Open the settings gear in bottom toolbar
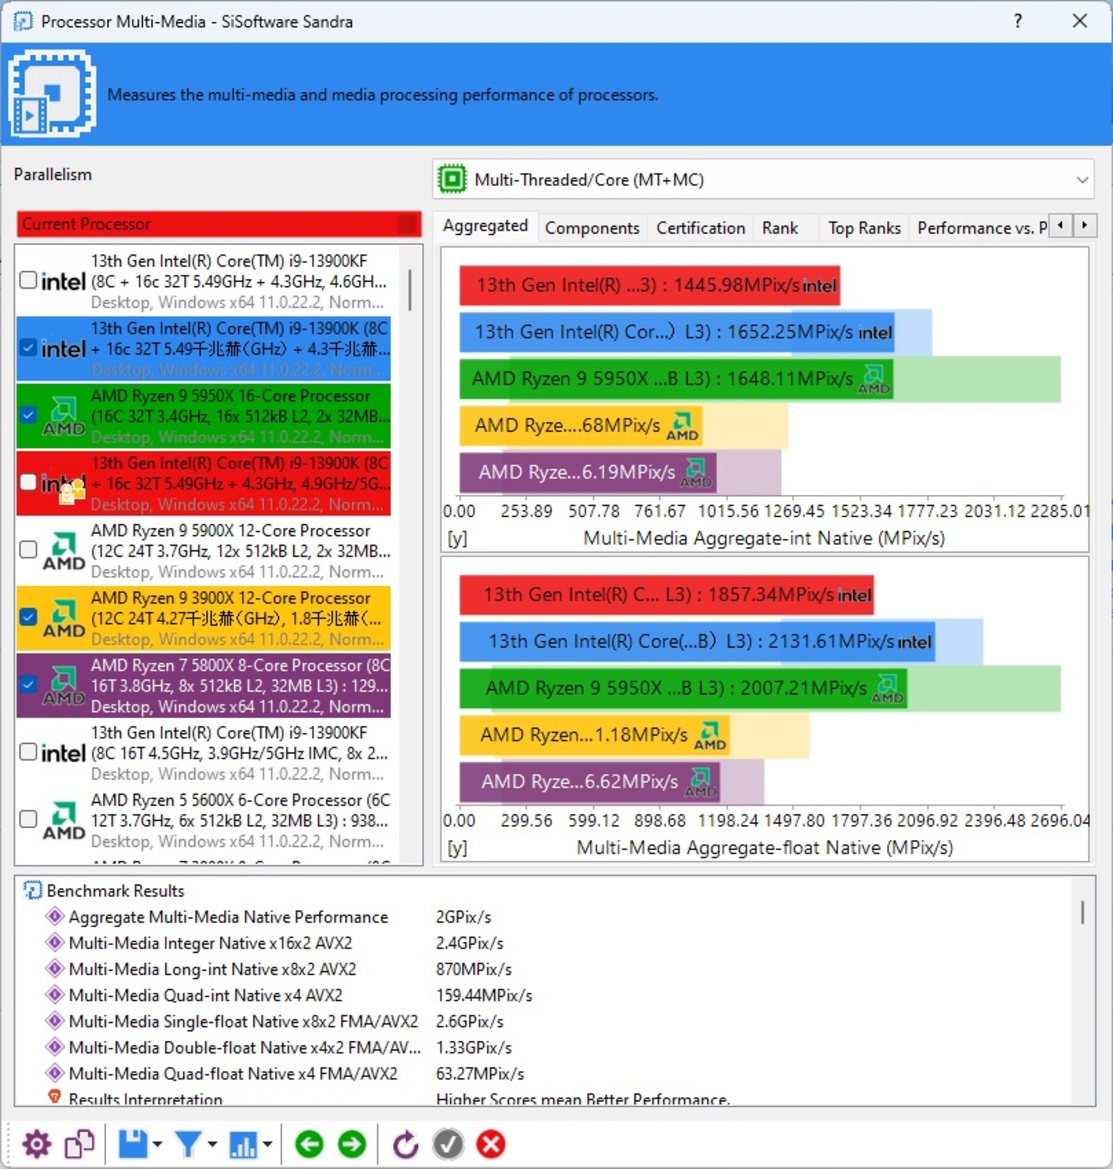This screenshot has width=1113, height=1169. coord(36,1144)
